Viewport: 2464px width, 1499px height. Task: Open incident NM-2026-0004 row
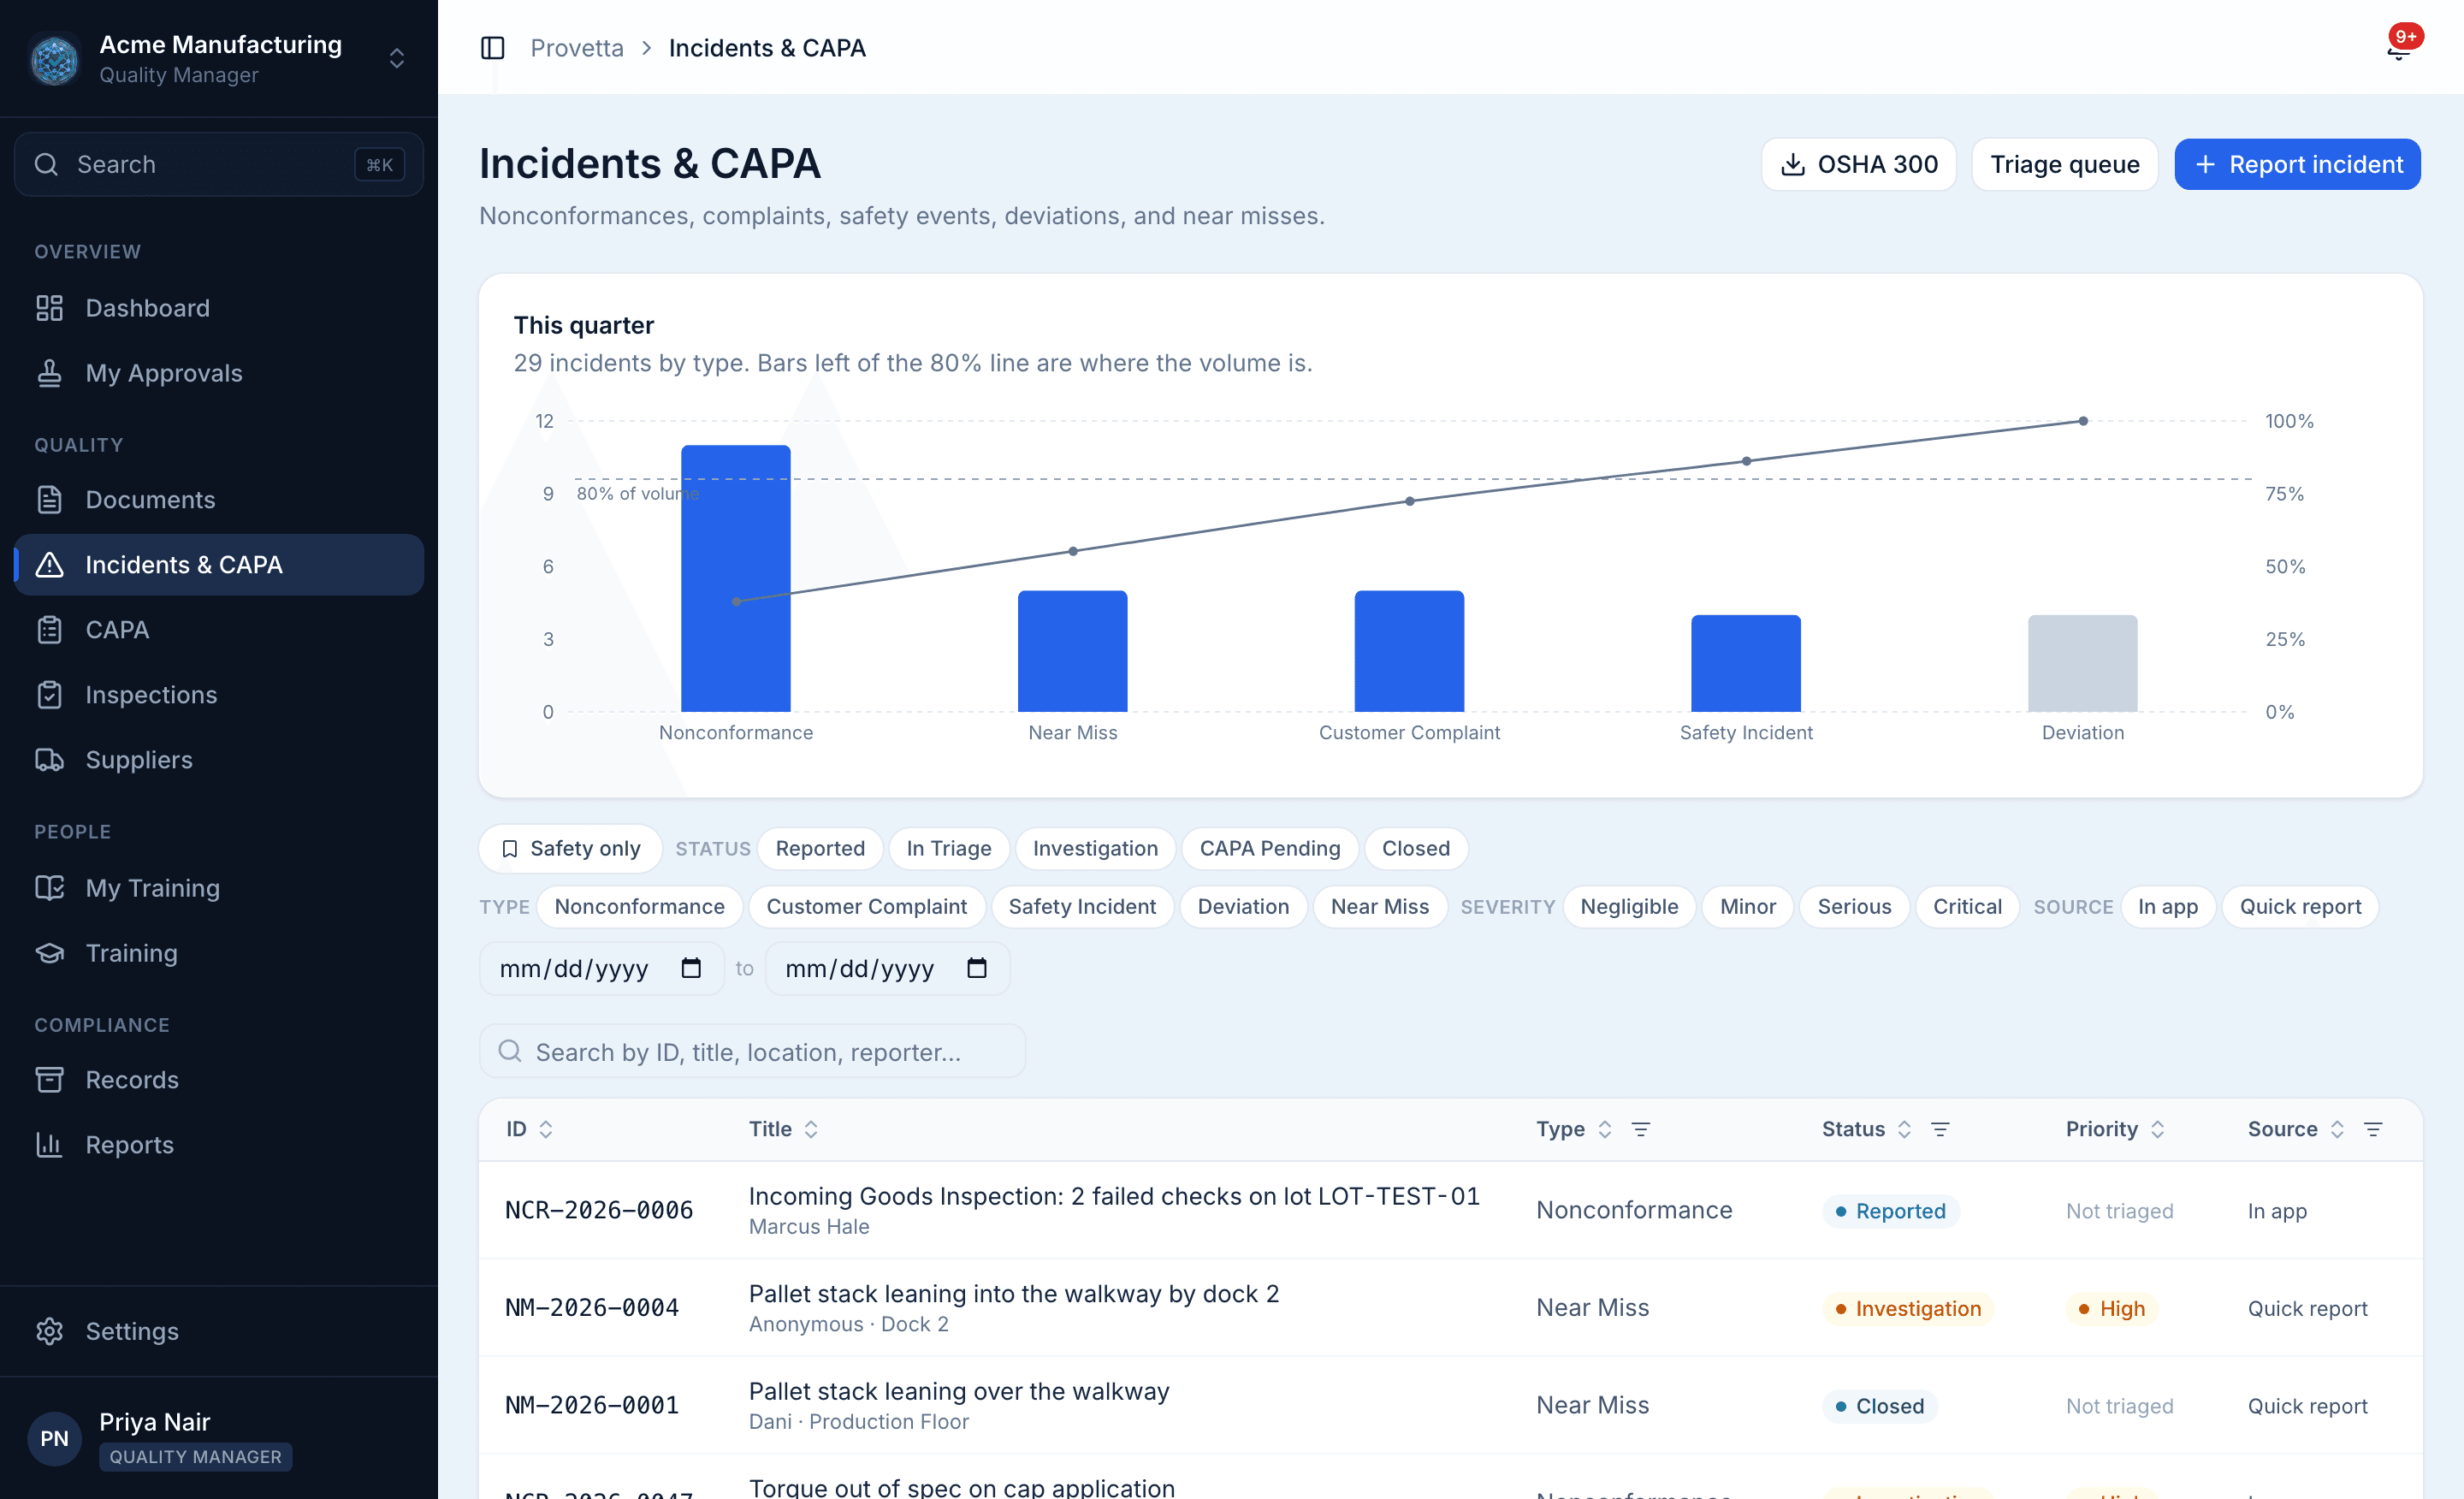1450,1308
